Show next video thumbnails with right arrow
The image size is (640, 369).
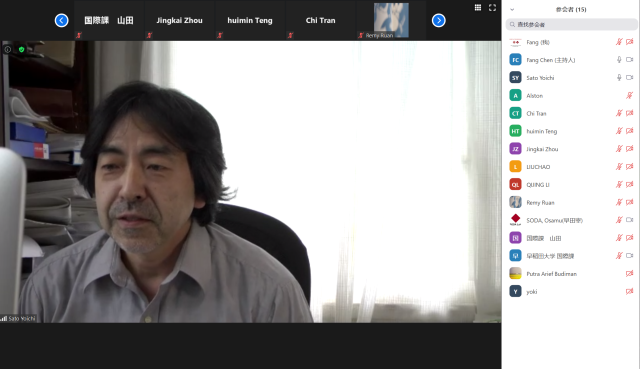[x=439, y=20]
